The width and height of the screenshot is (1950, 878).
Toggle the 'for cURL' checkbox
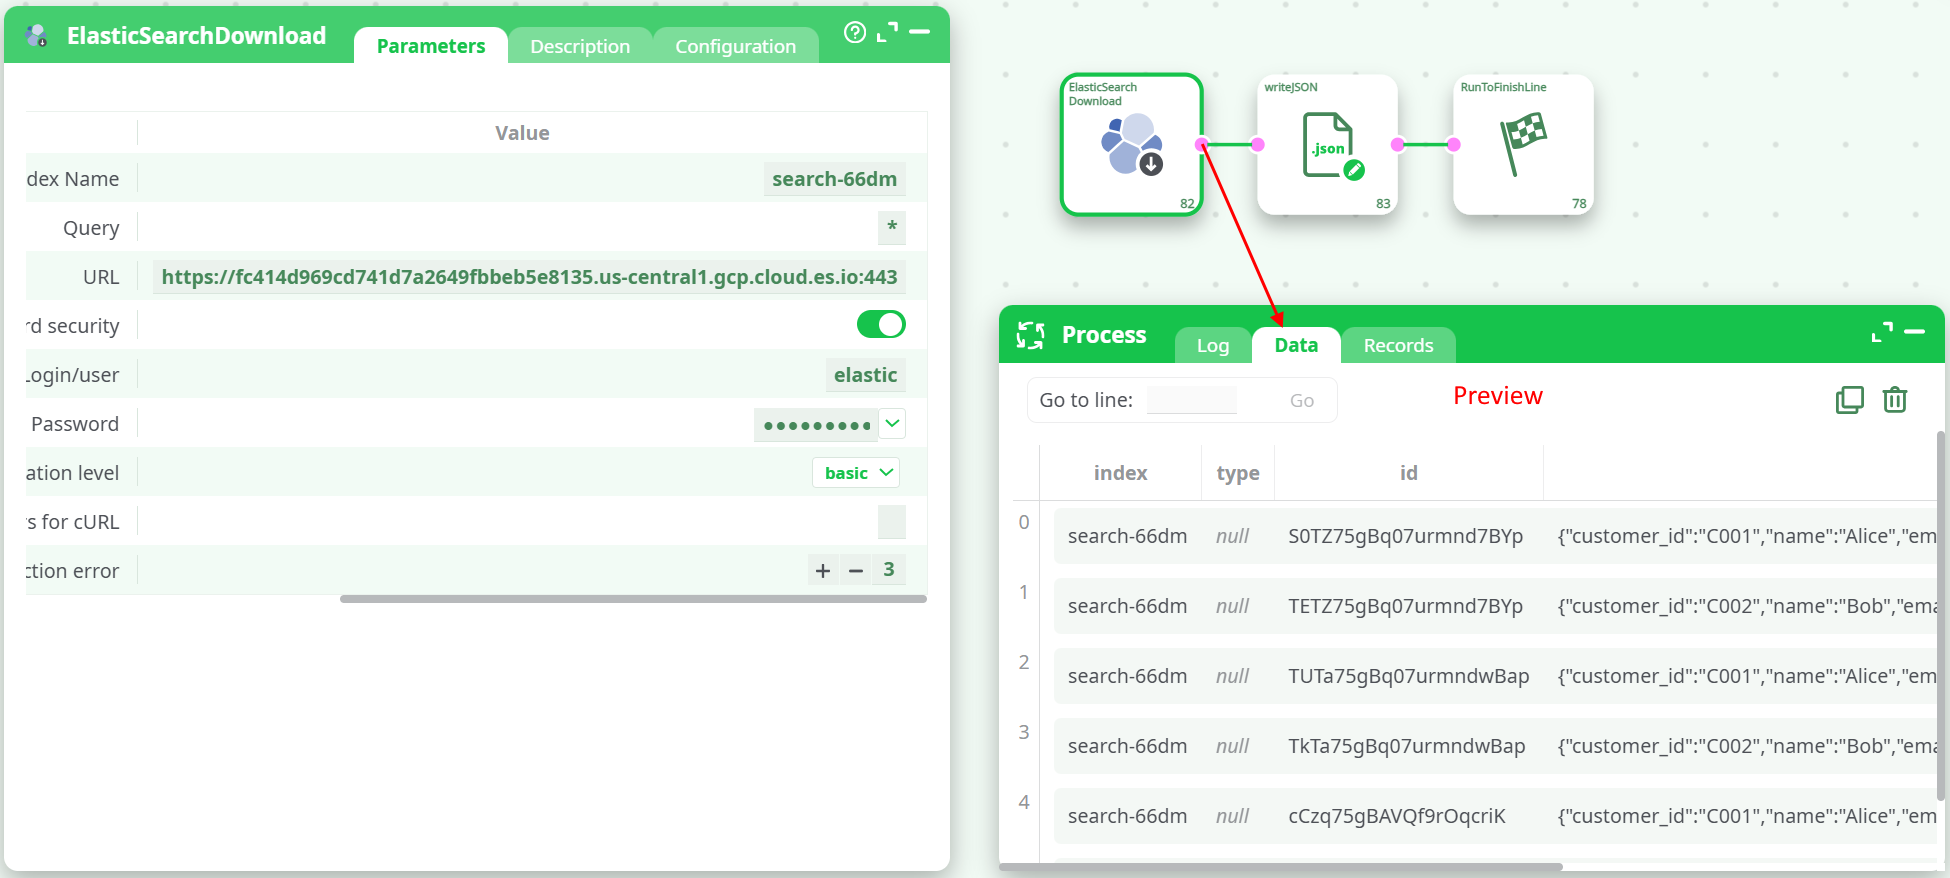[x=892, y=522]
